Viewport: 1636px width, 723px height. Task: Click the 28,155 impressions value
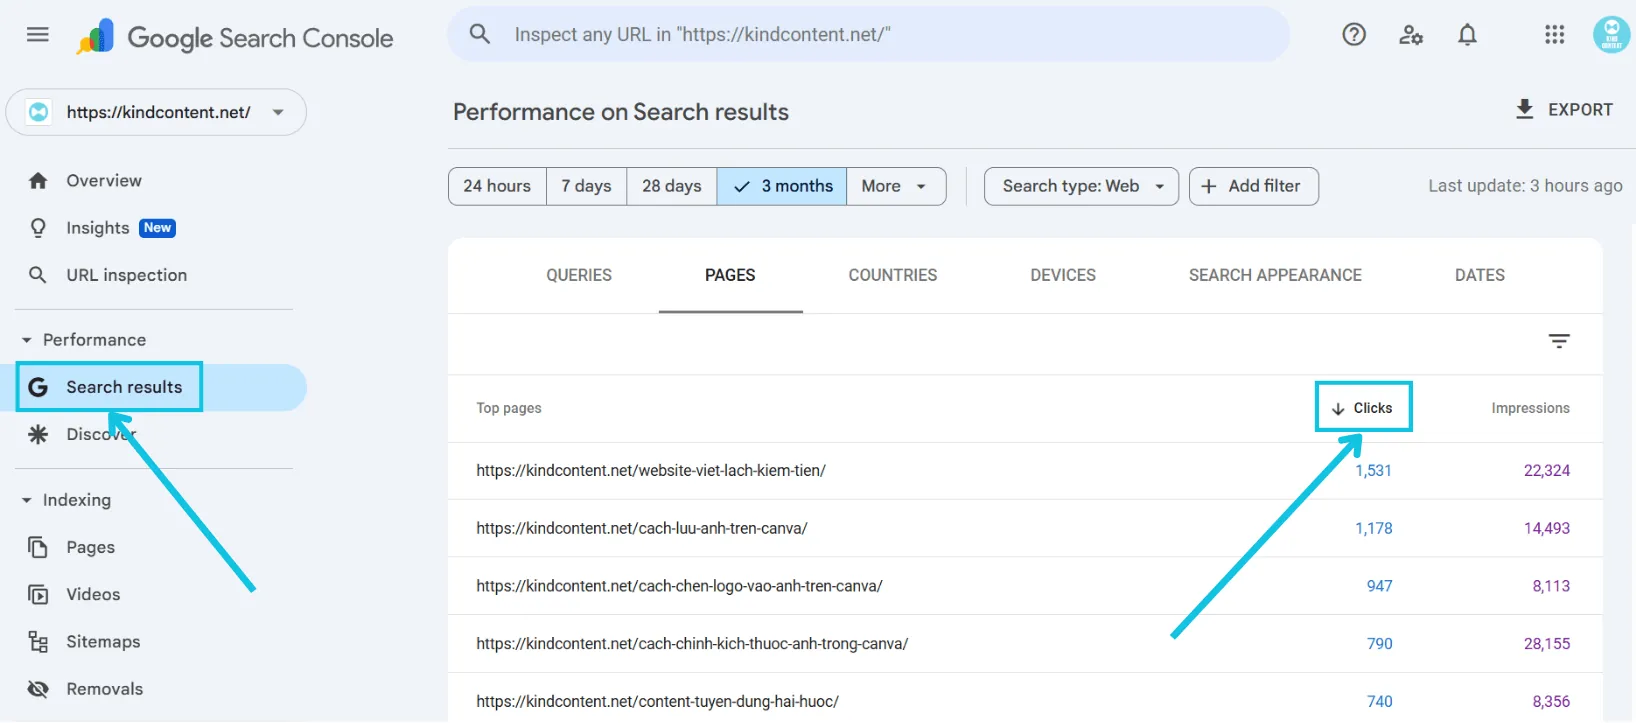[1547, 644]
